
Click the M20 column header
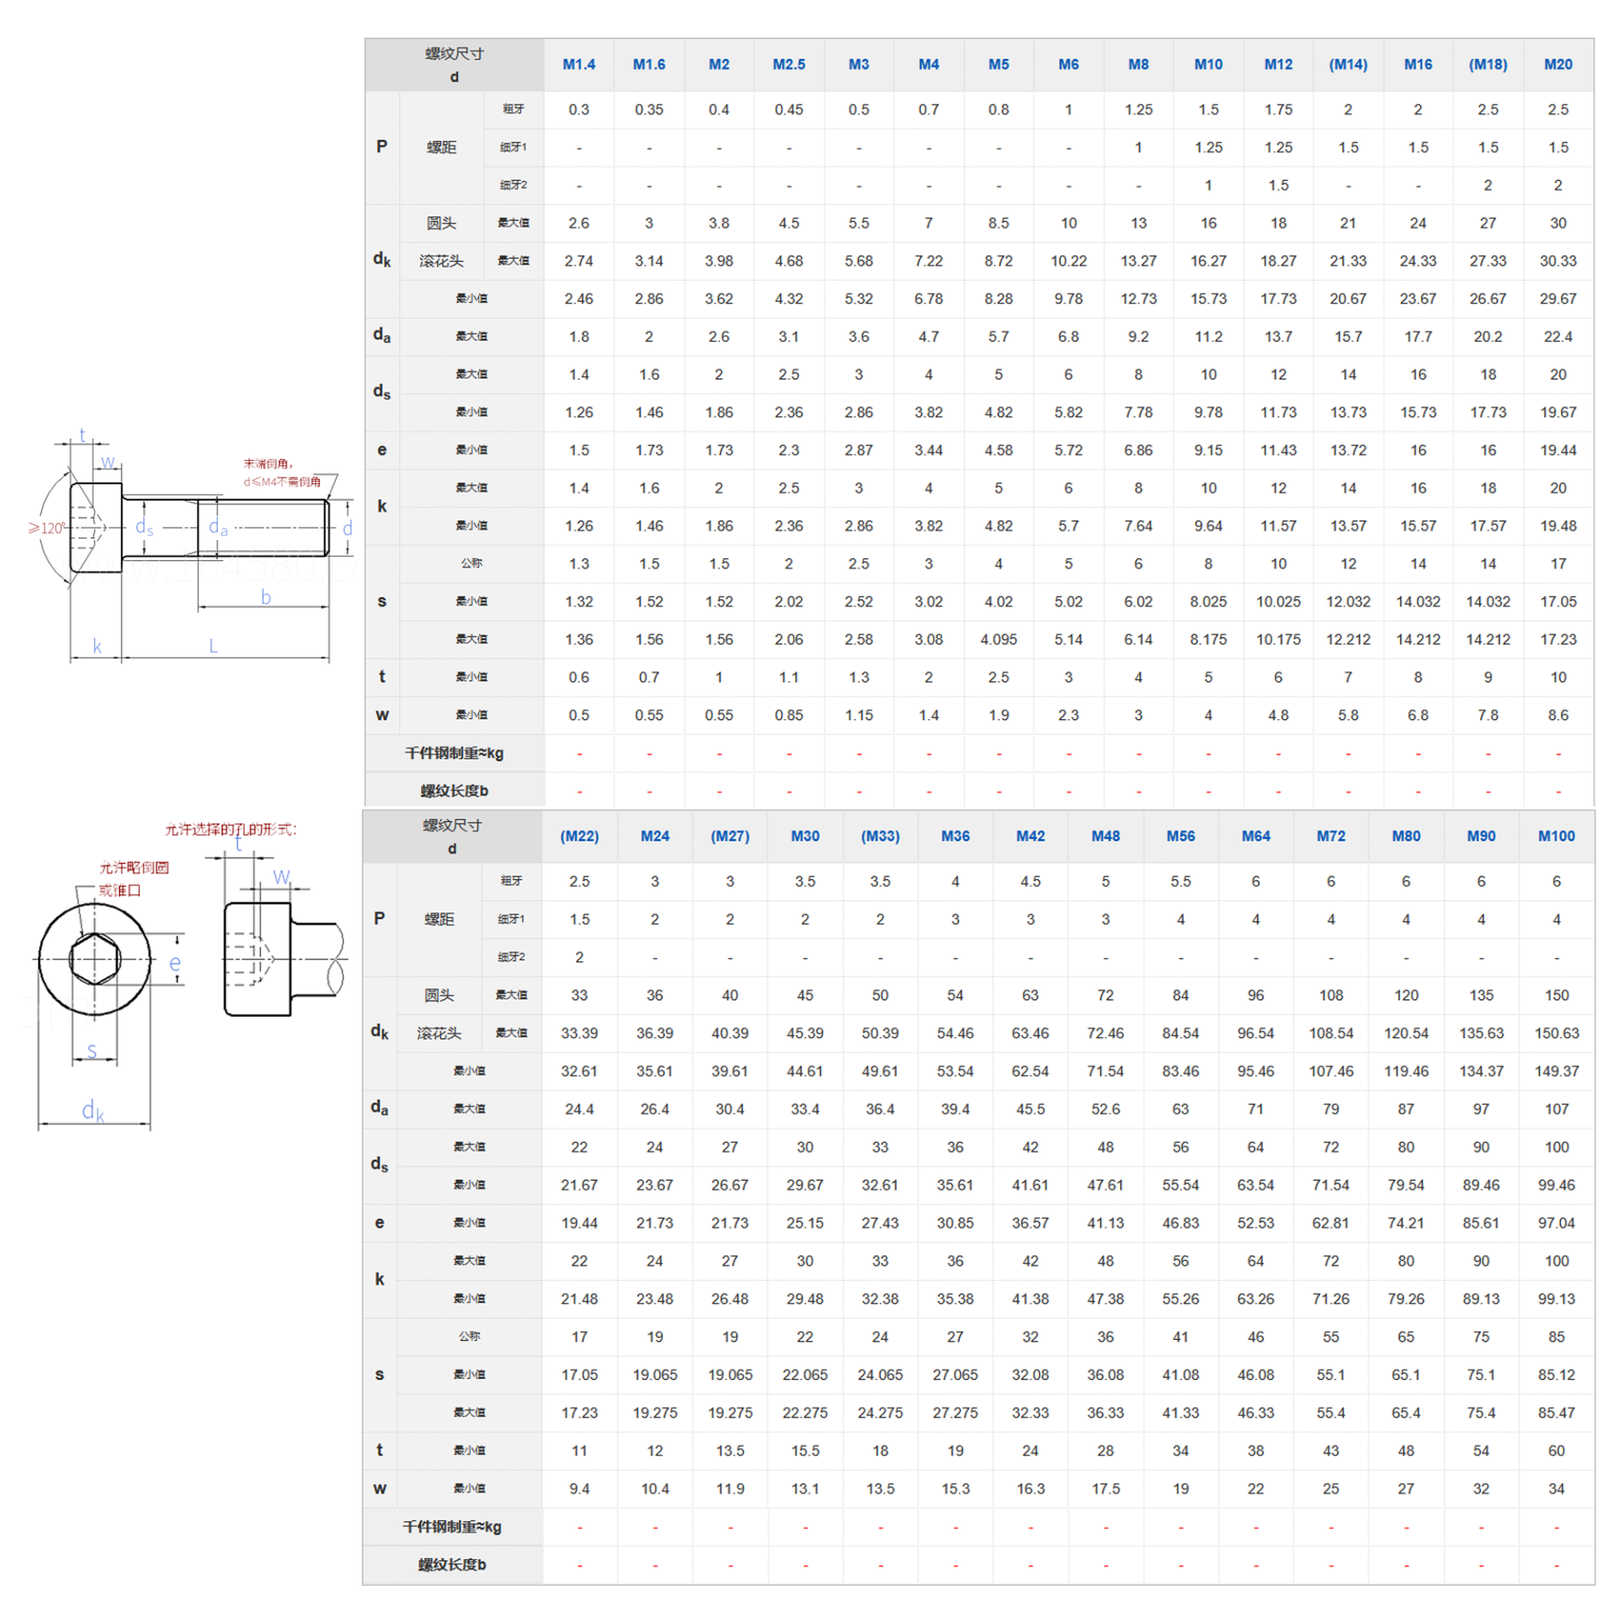coord(1558,64)
